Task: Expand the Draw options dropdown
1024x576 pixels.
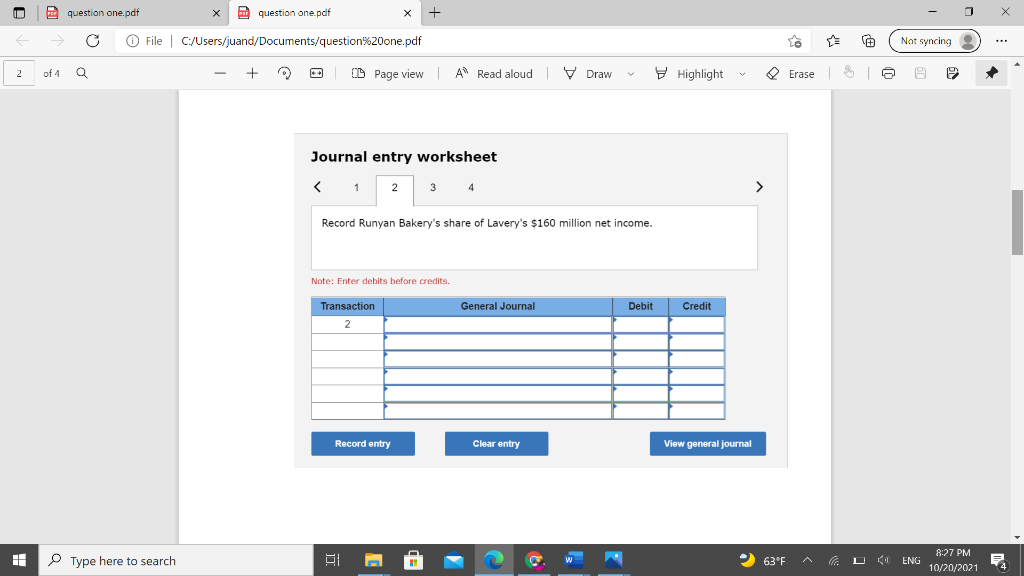Action: (x=631, y=74)
